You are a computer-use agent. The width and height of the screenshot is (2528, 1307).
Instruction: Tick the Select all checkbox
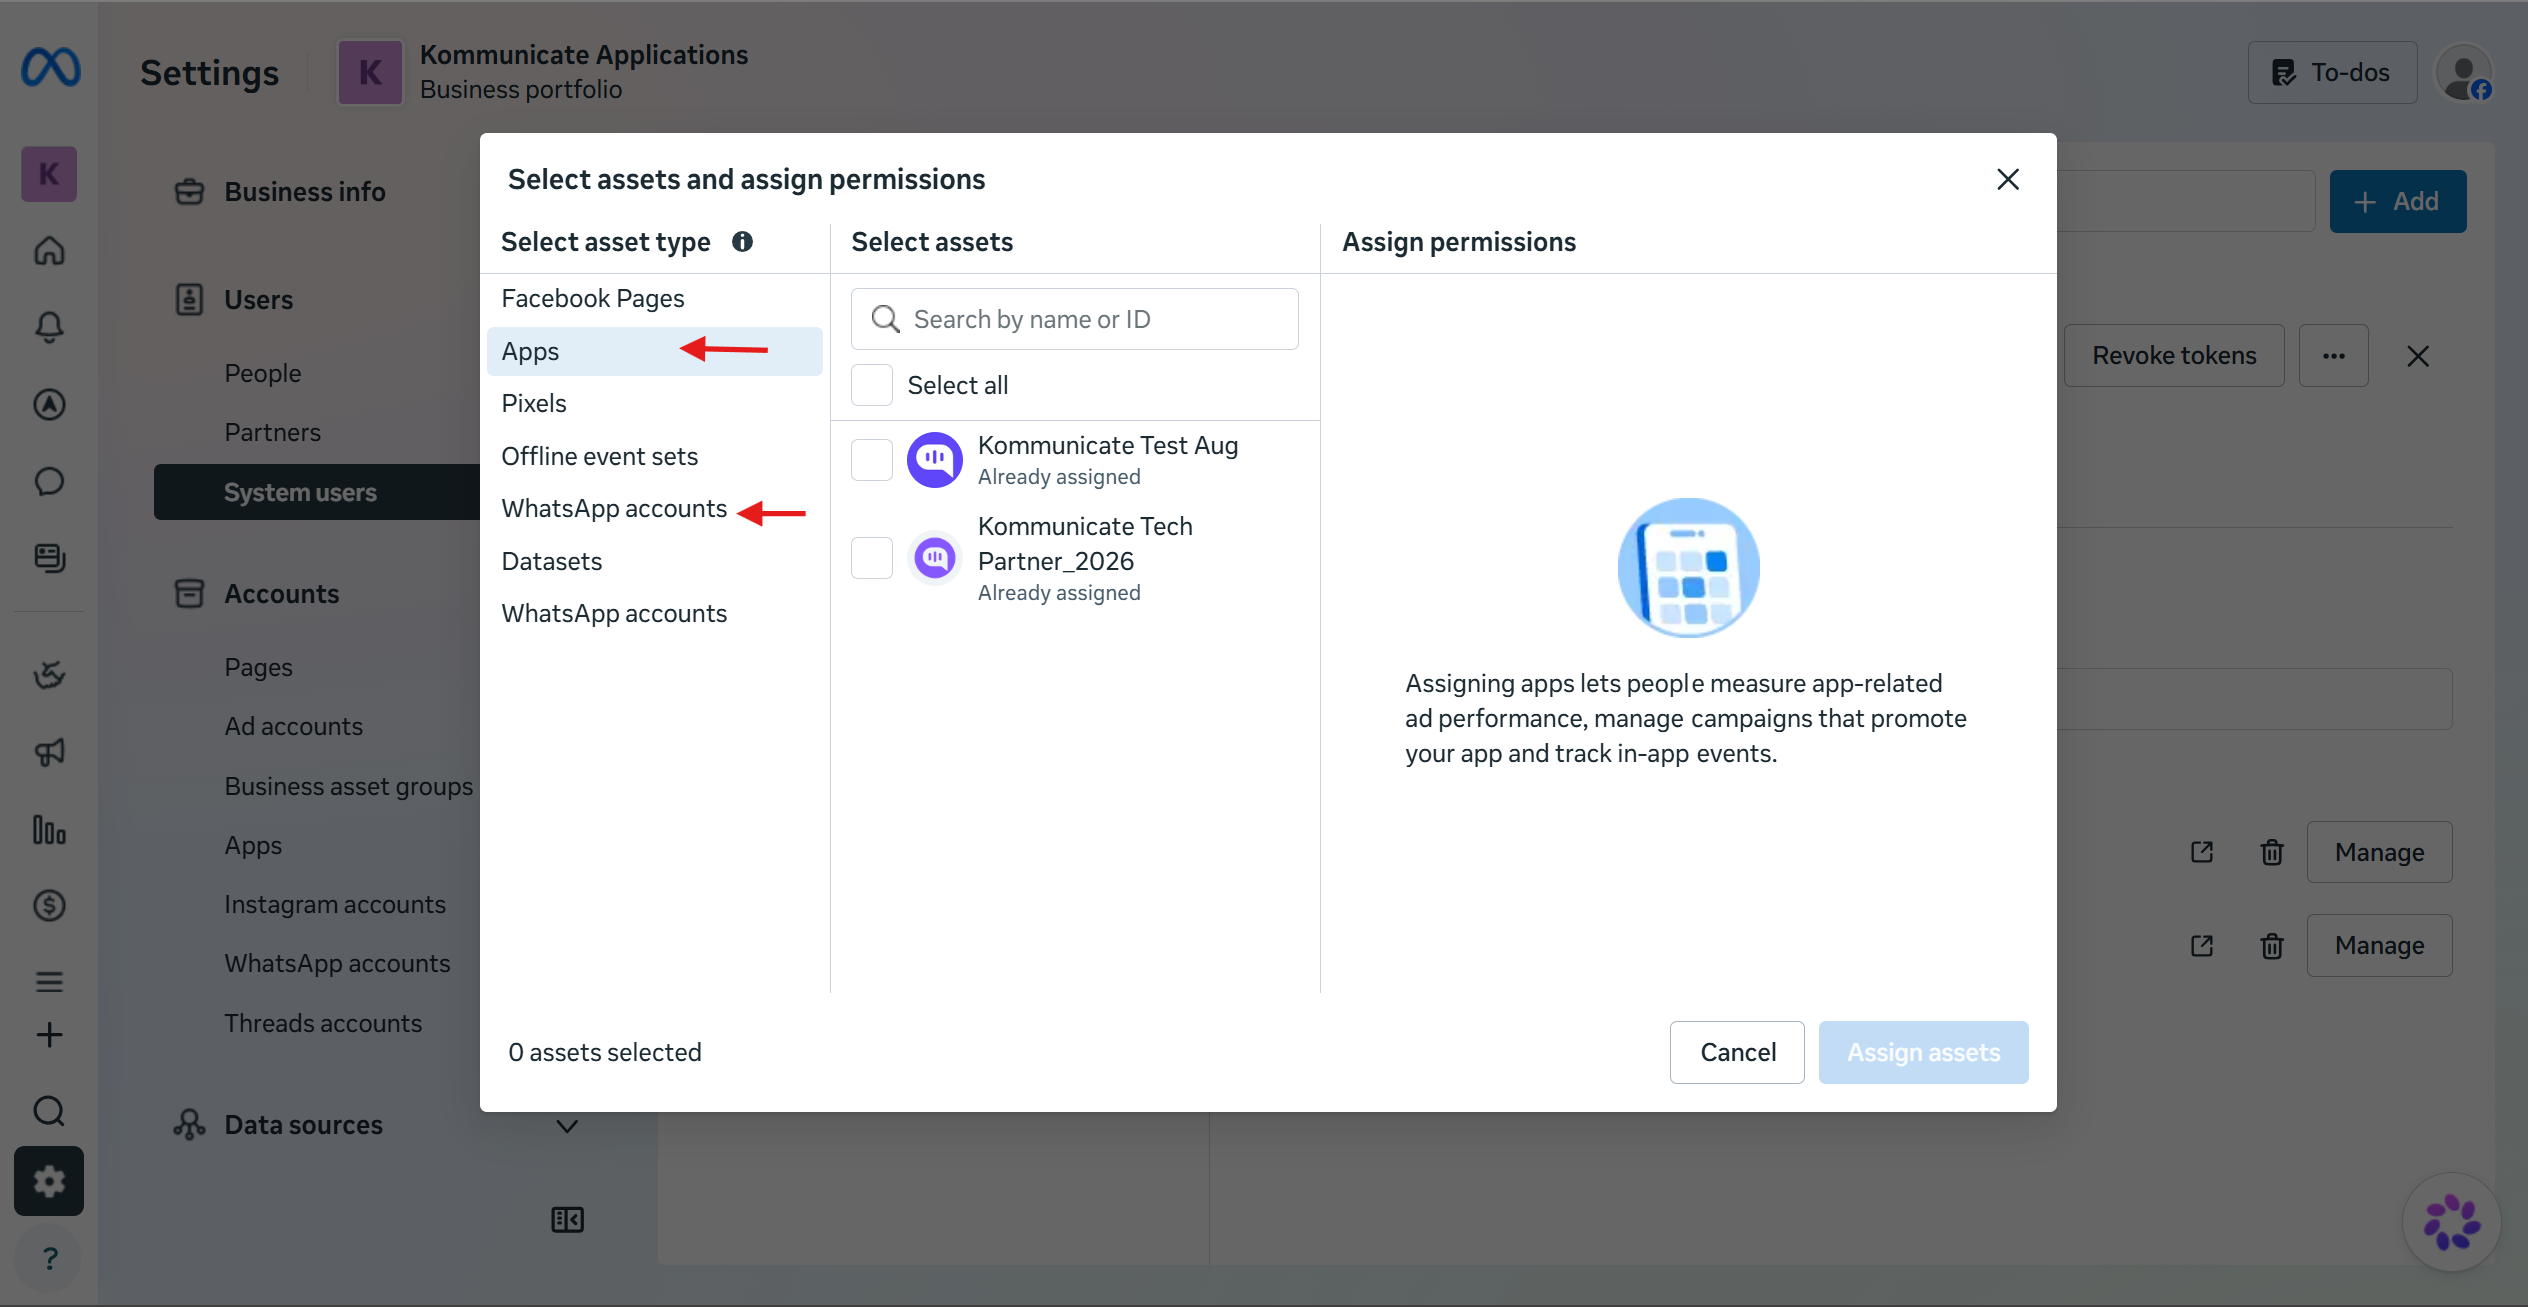click(x=872, y=385)
